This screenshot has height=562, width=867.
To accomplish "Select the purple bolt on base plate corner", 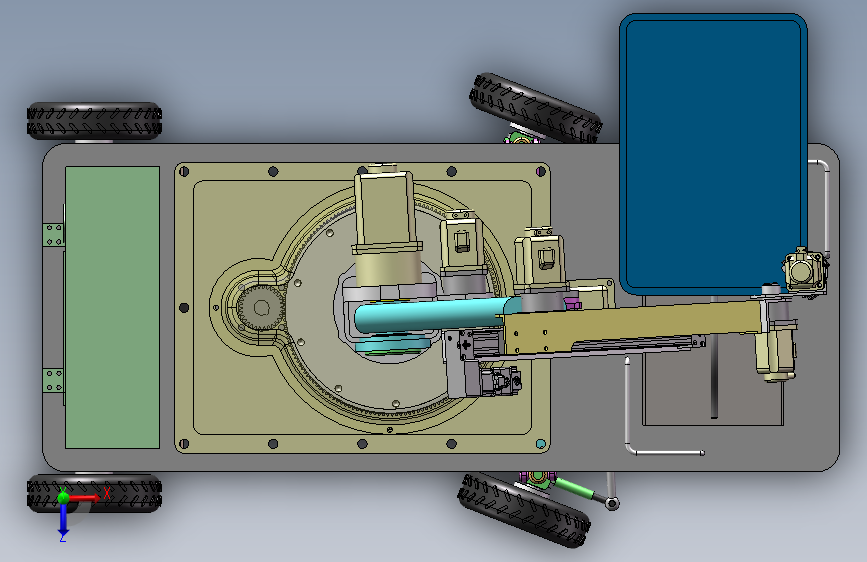I will 541,171.
